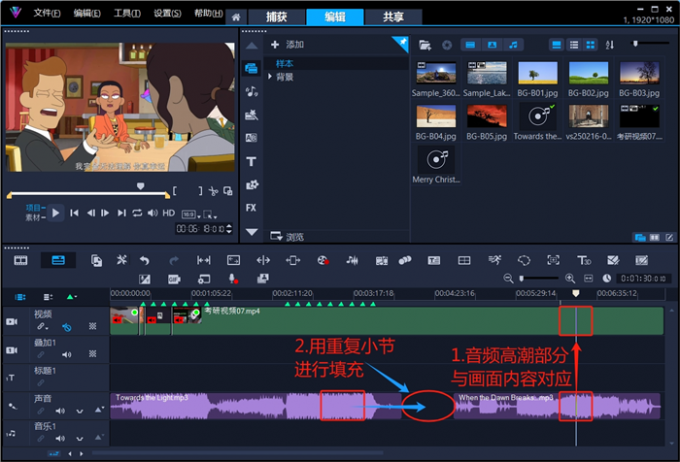This screenshot has width=680, height=462.
Task: Click the microphone record icon
Action: (x=232, y=278)
